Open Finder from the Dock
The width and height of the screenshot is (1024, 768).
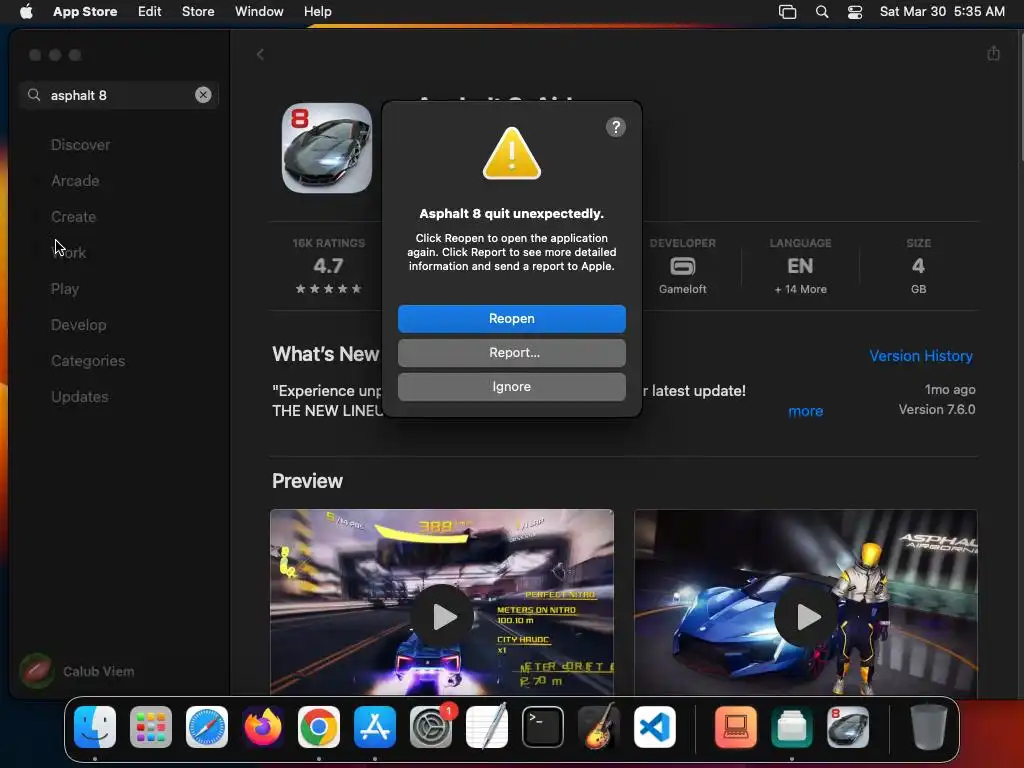95,727
